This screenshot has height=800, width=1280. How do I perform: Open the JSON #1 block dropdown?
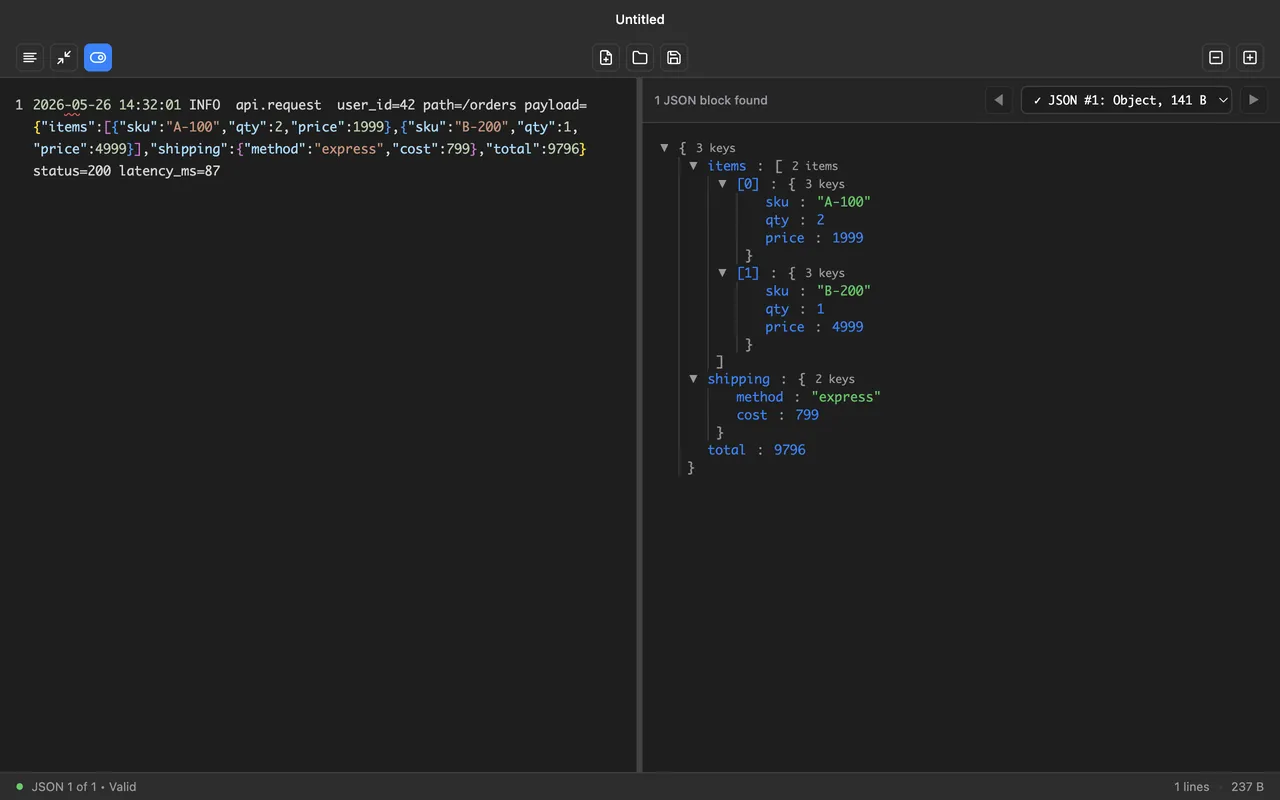(1127, 100)
